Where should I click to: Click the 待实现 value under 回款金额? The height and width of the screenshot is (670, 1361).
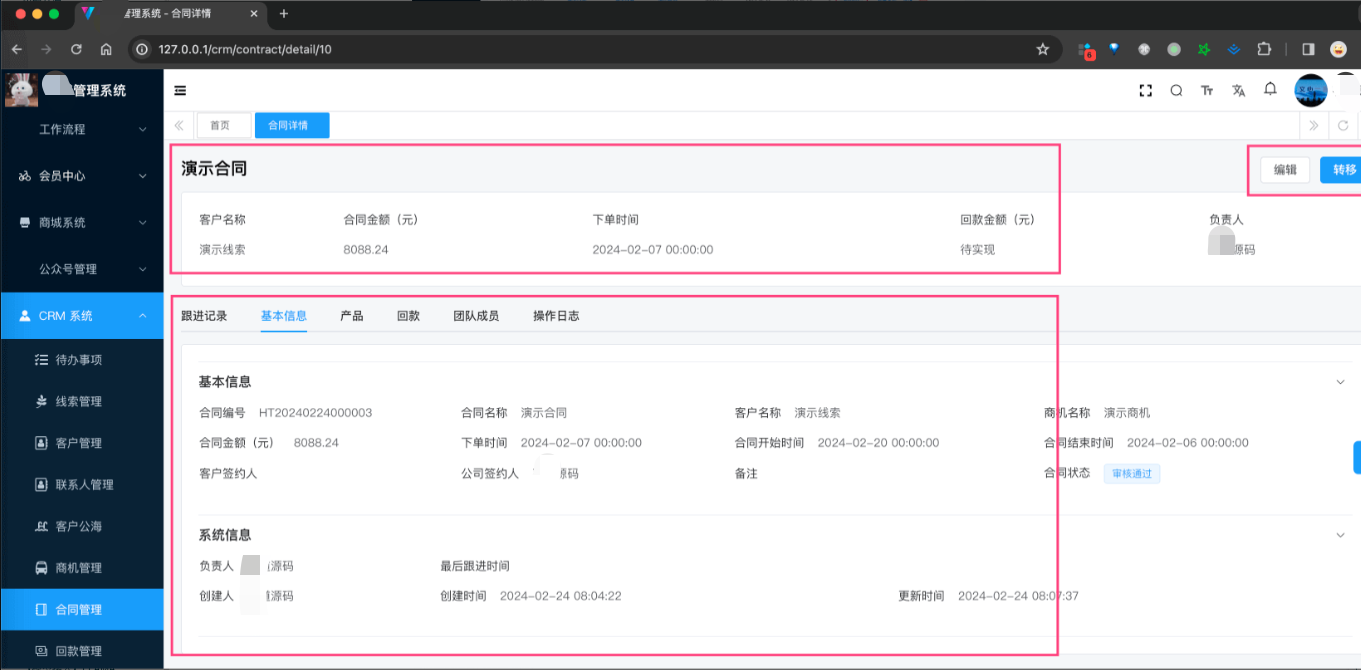click(977, 250)
